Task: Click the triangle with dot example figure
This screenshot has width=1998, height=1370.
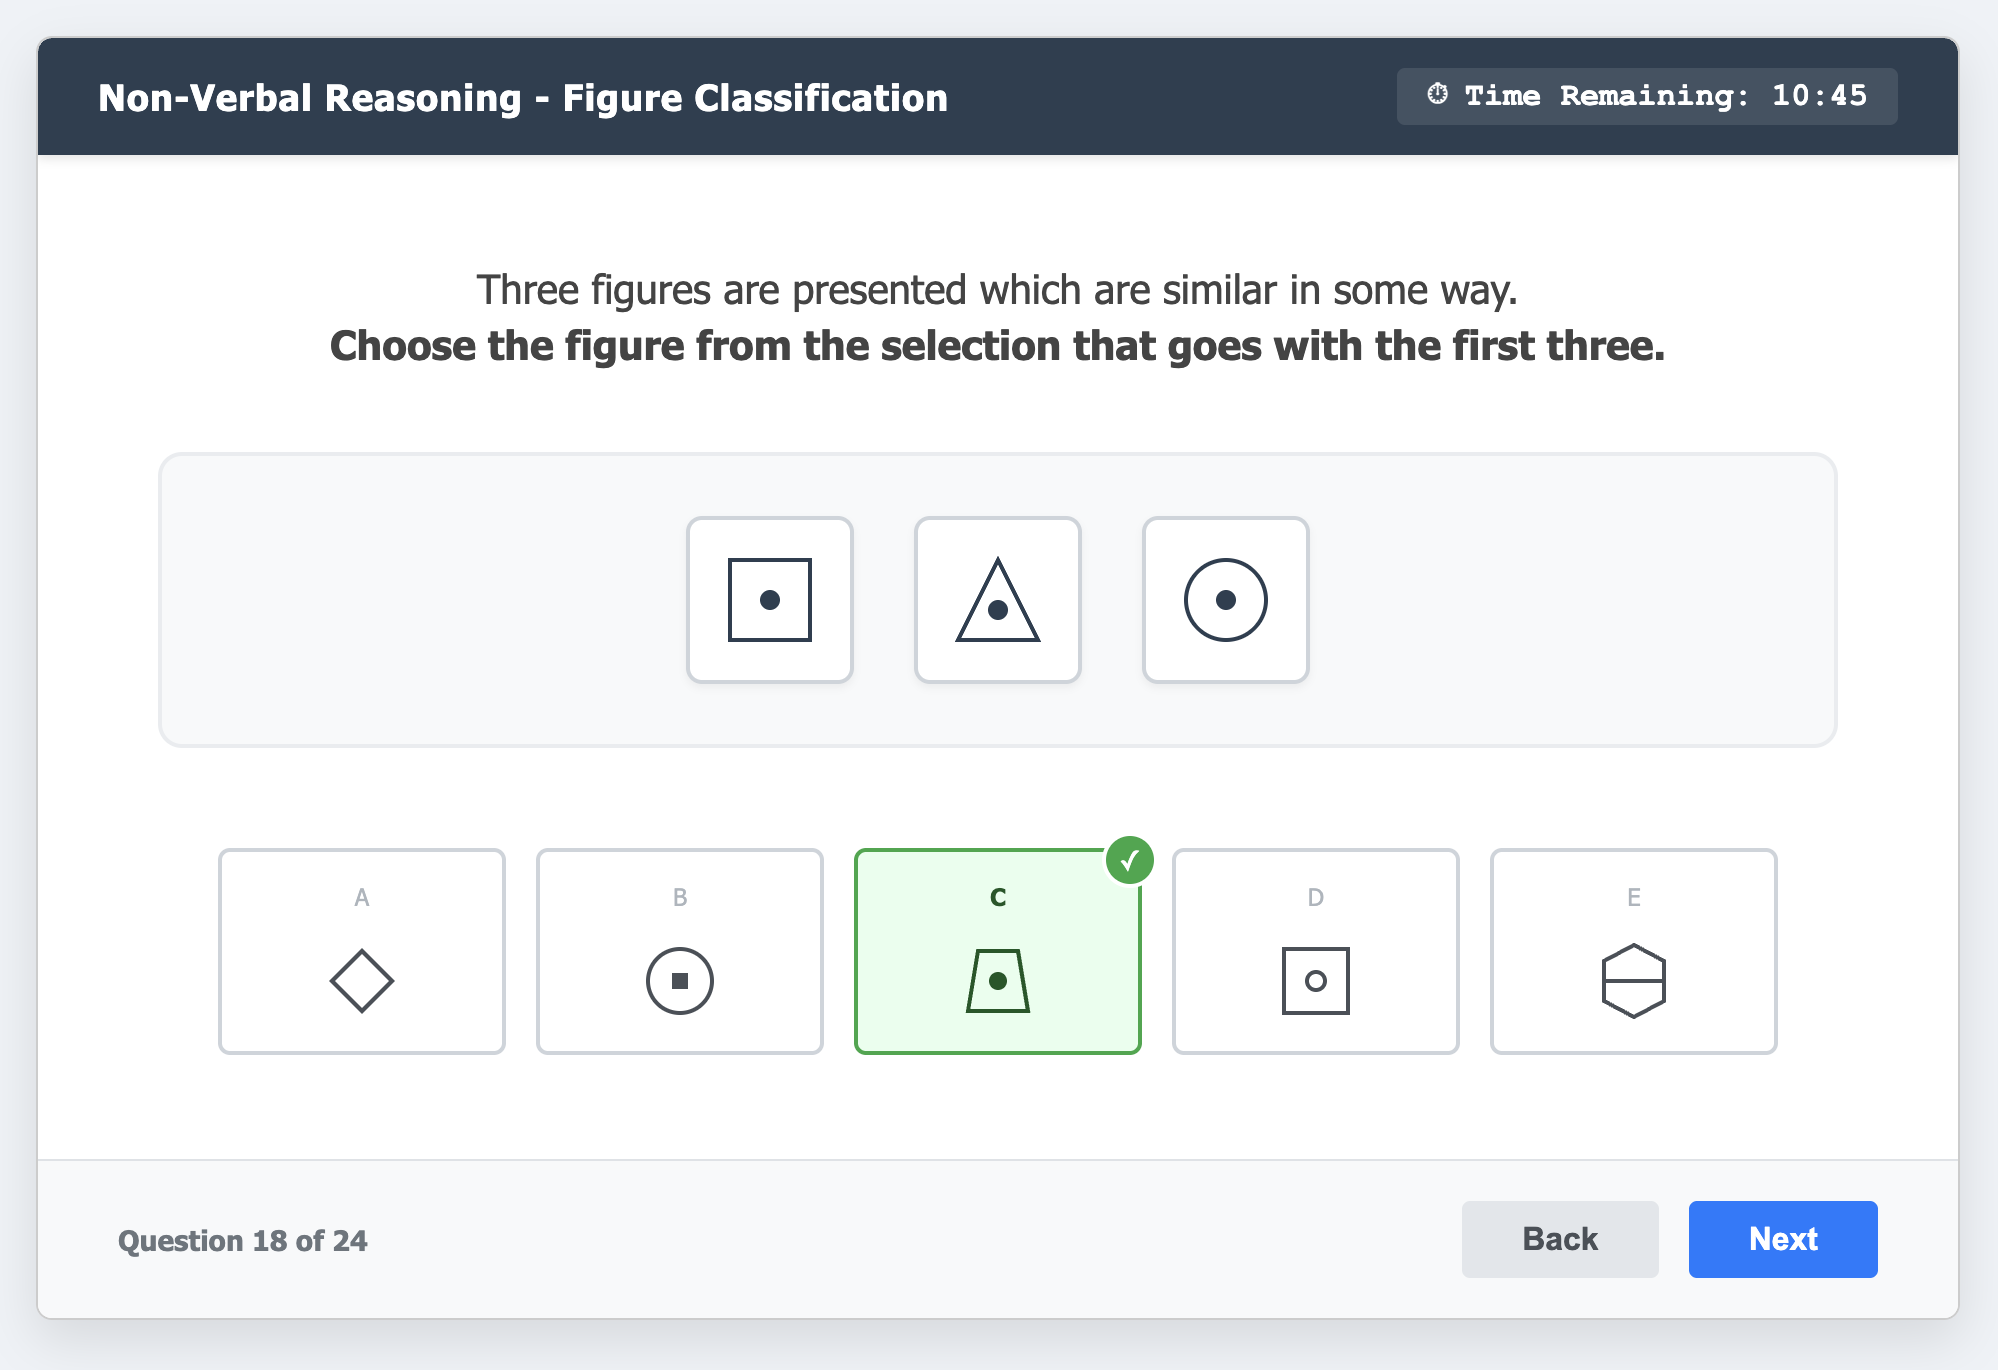Action: tap(997, 600)
